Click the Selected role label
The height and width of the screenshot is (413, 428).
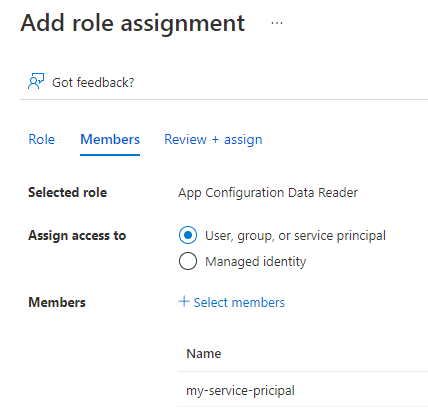(68, 192)
